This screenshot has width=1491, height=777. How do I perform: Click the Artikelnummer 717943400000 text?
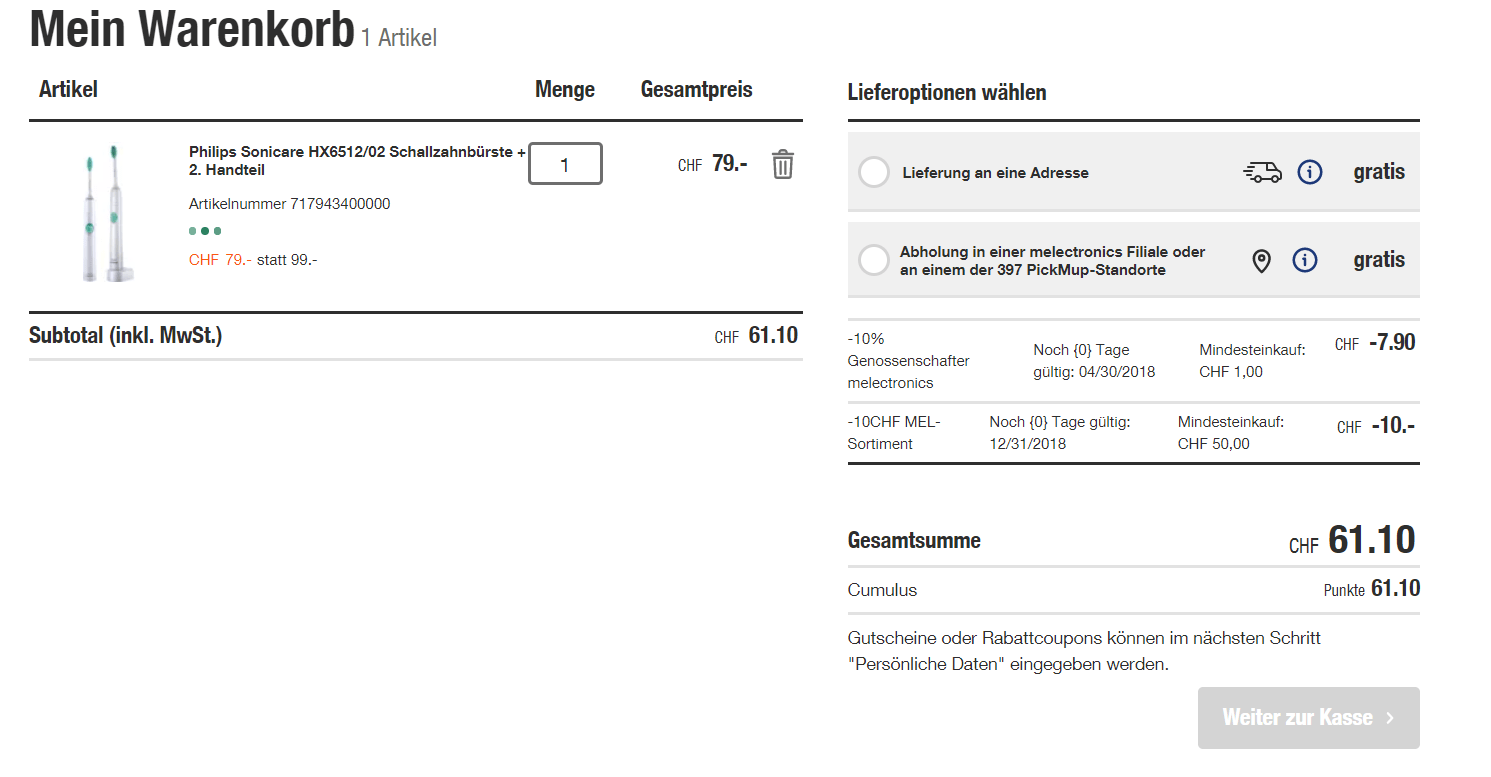(289, 204)
